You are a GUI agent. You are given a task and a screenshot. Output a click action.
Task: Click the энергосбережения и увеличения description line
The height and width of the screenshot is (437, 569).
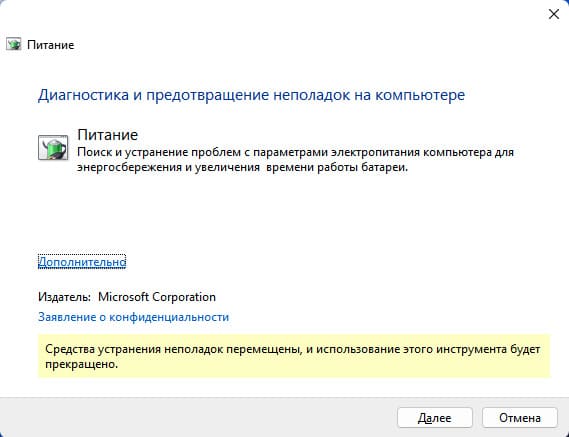point(242,167)
